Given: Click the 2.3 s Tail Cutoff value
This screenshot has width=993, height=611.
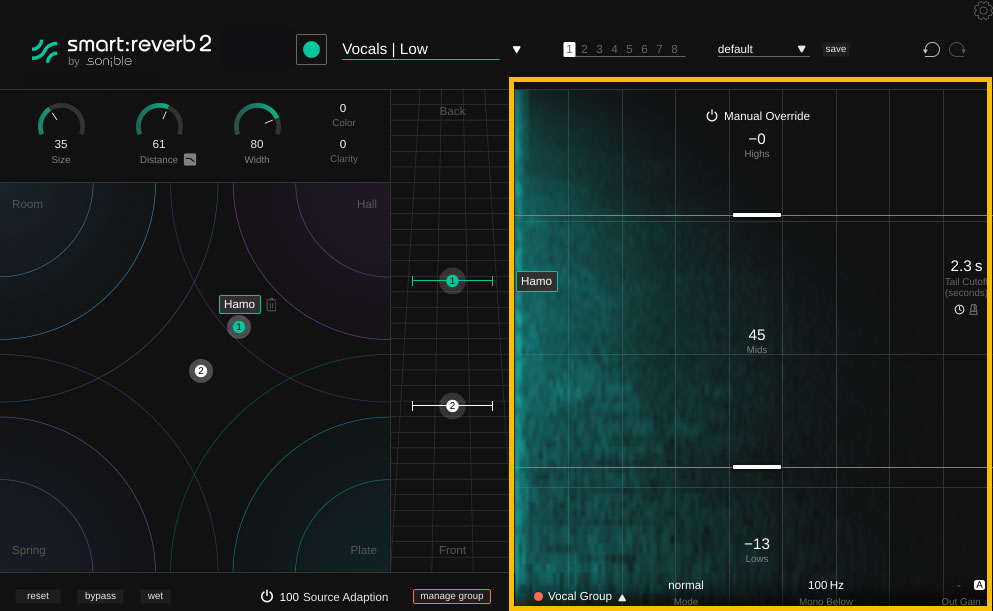Looking at the screenshot, I should [966, 266].
